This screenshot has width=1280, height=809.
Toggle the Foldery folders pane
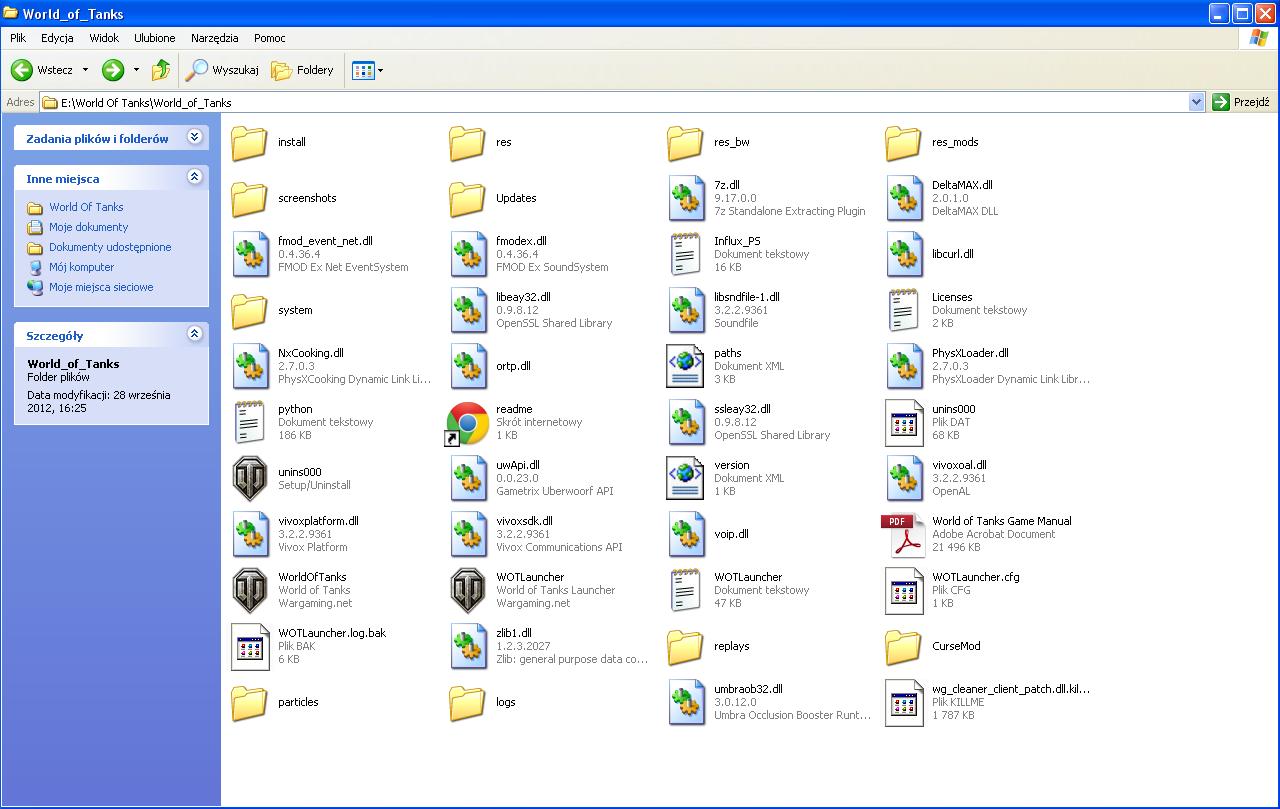[303, 70]
